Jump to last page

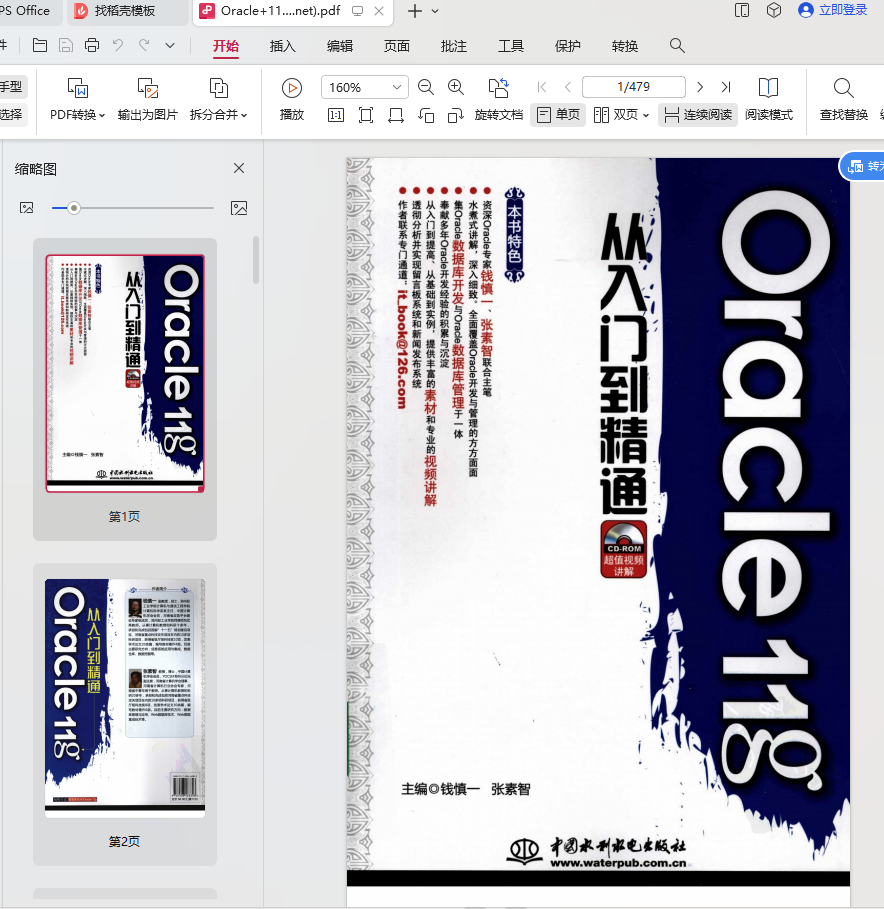click(x=726, y=87)
